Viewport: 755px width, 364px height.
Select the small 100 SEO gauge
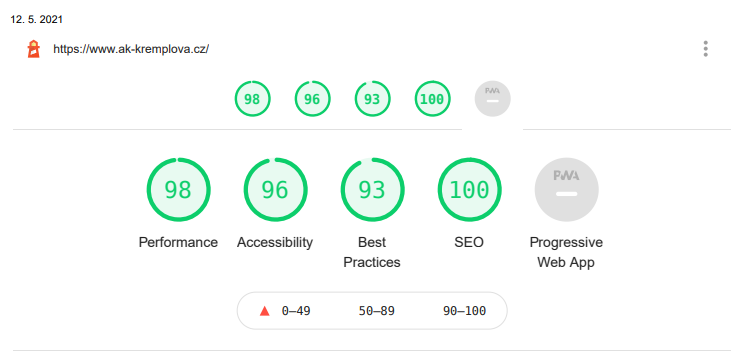tap(432, 99)
